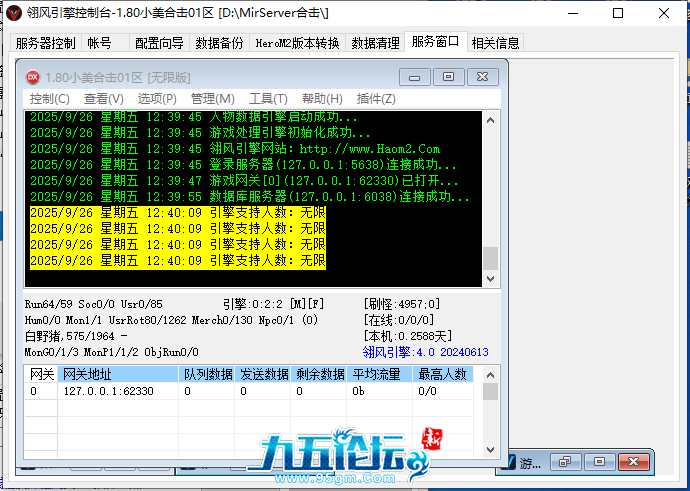Click the 网关地址 column header

coord(88,374)
